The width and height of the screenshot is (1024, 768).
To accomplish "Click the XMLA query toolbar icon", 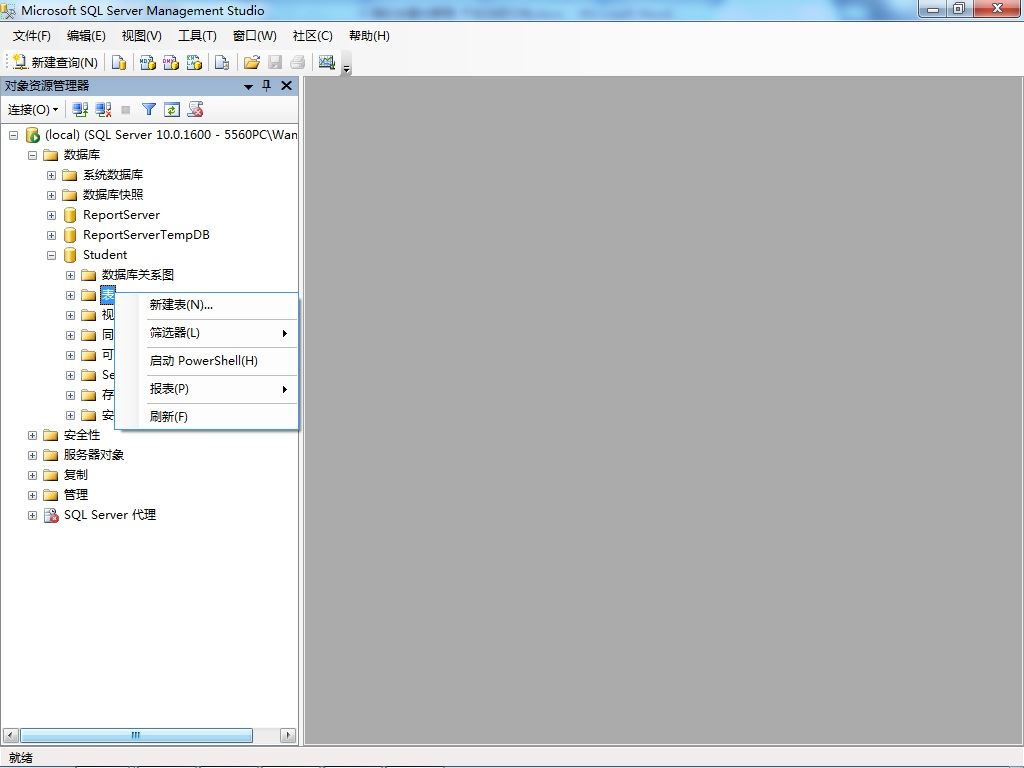I will pyautogui.click(x=195, y=62).
